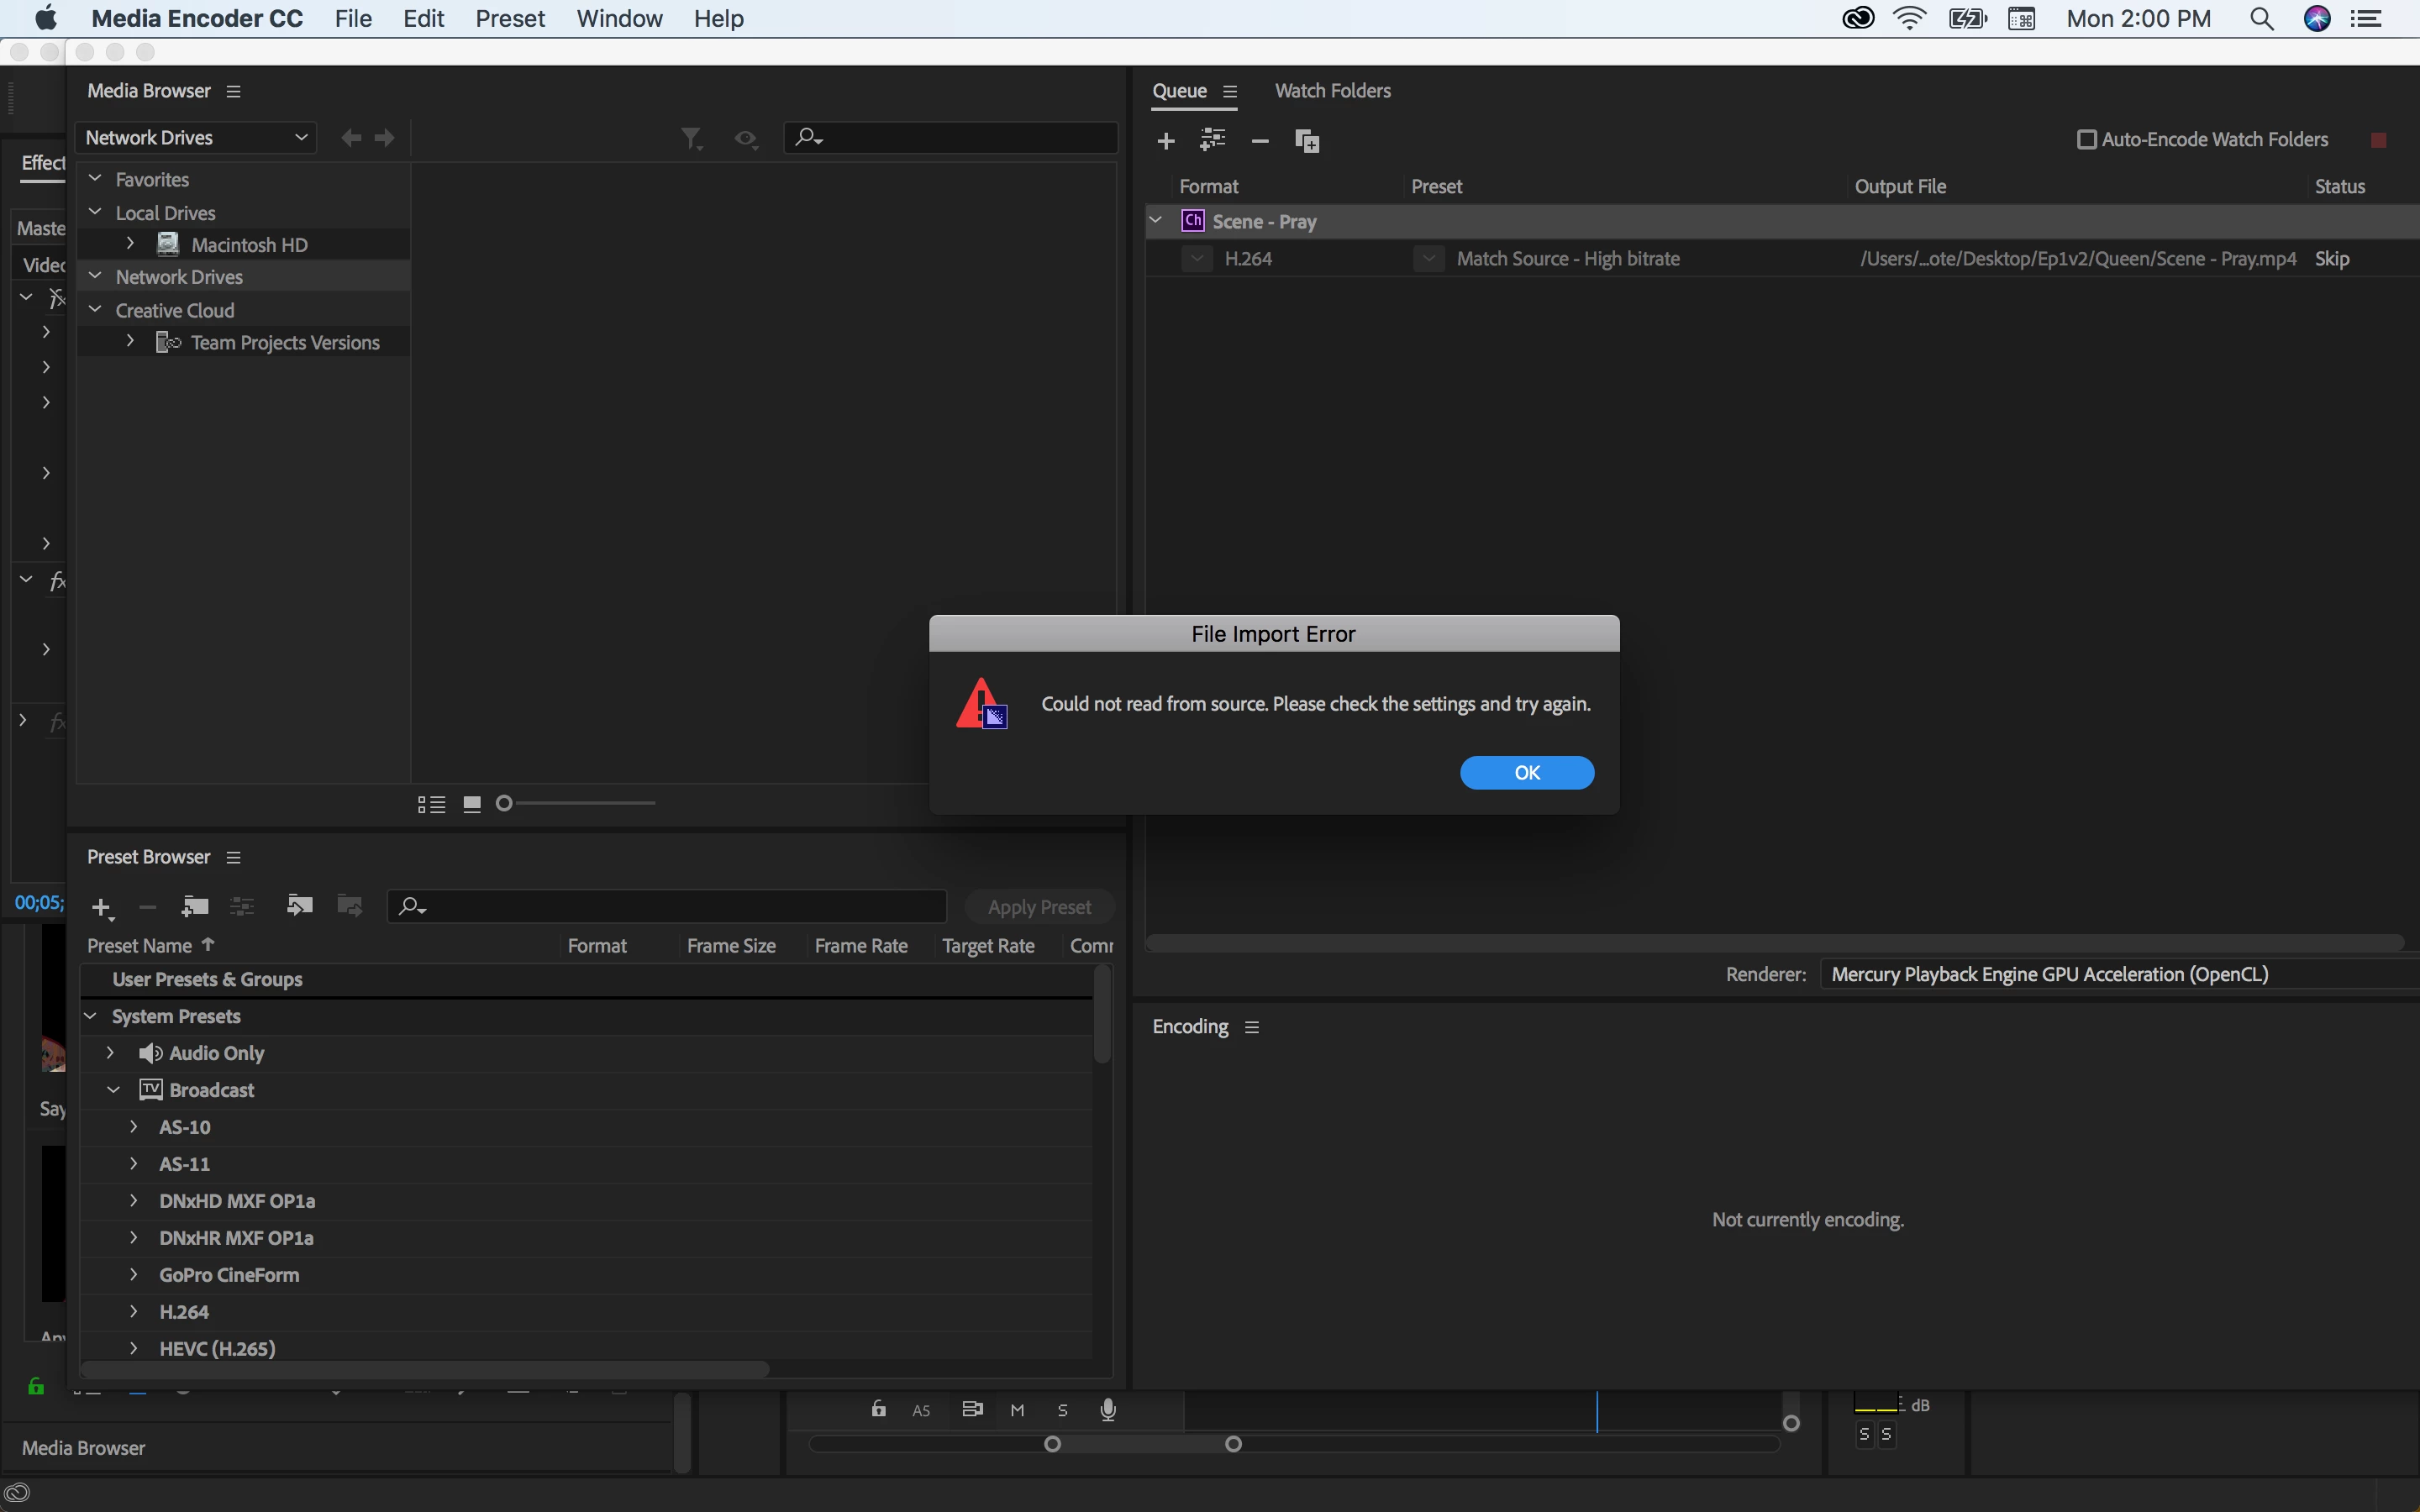This screenshot has height=1512, width=2420.
Task: Open the File menu
Action: click(353, 19)
